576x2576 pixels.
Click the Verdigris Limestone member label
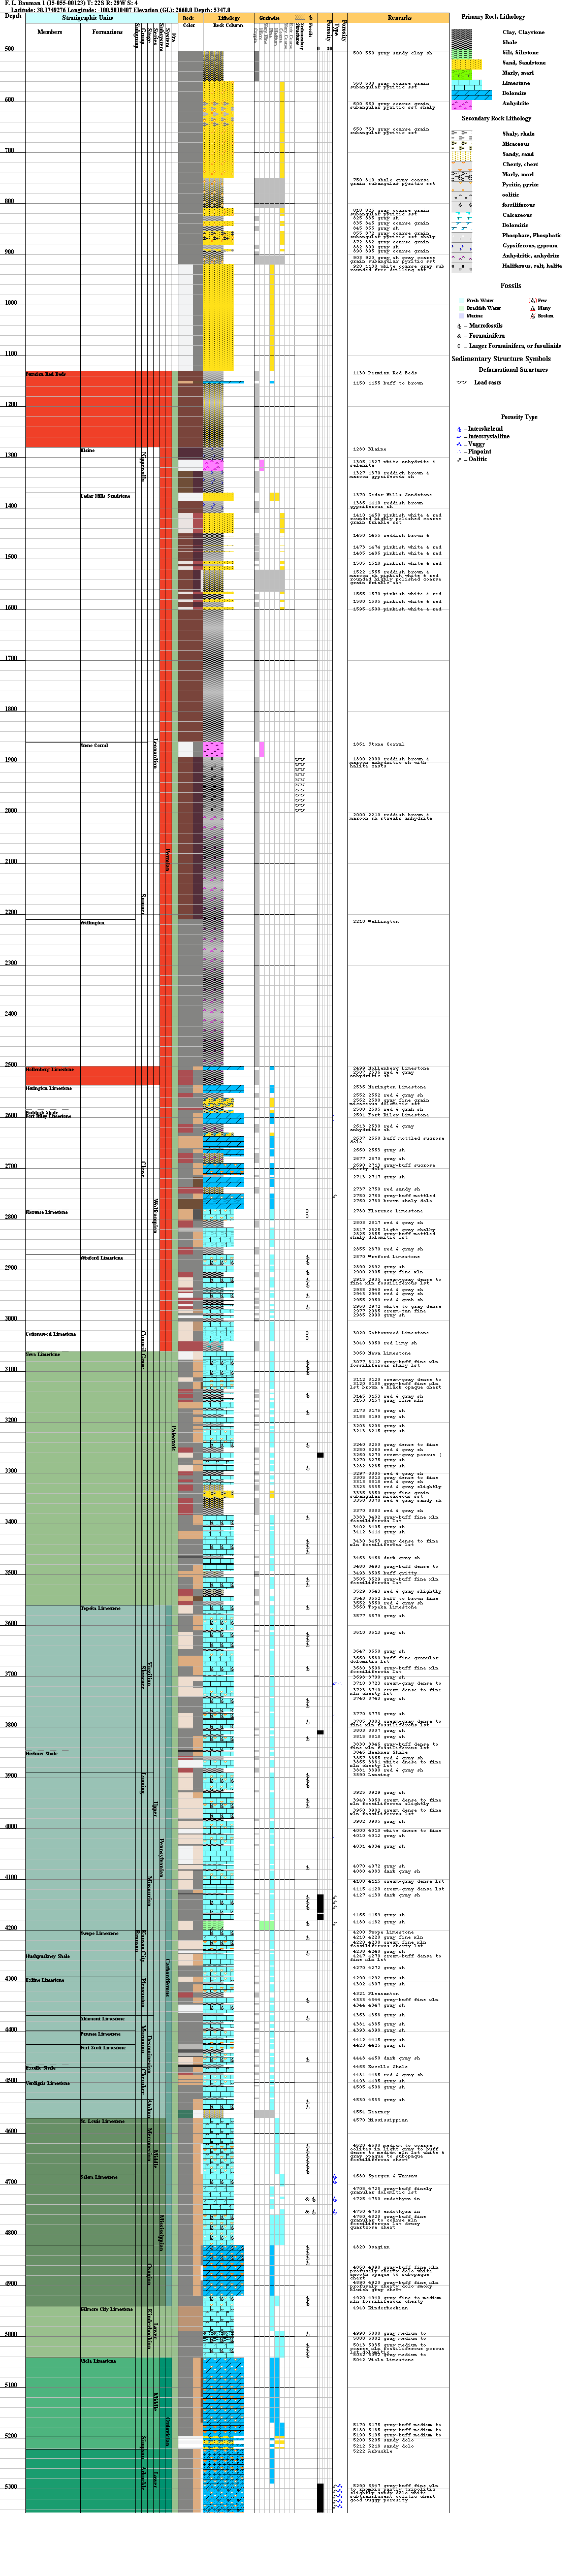coord(48,2083)
